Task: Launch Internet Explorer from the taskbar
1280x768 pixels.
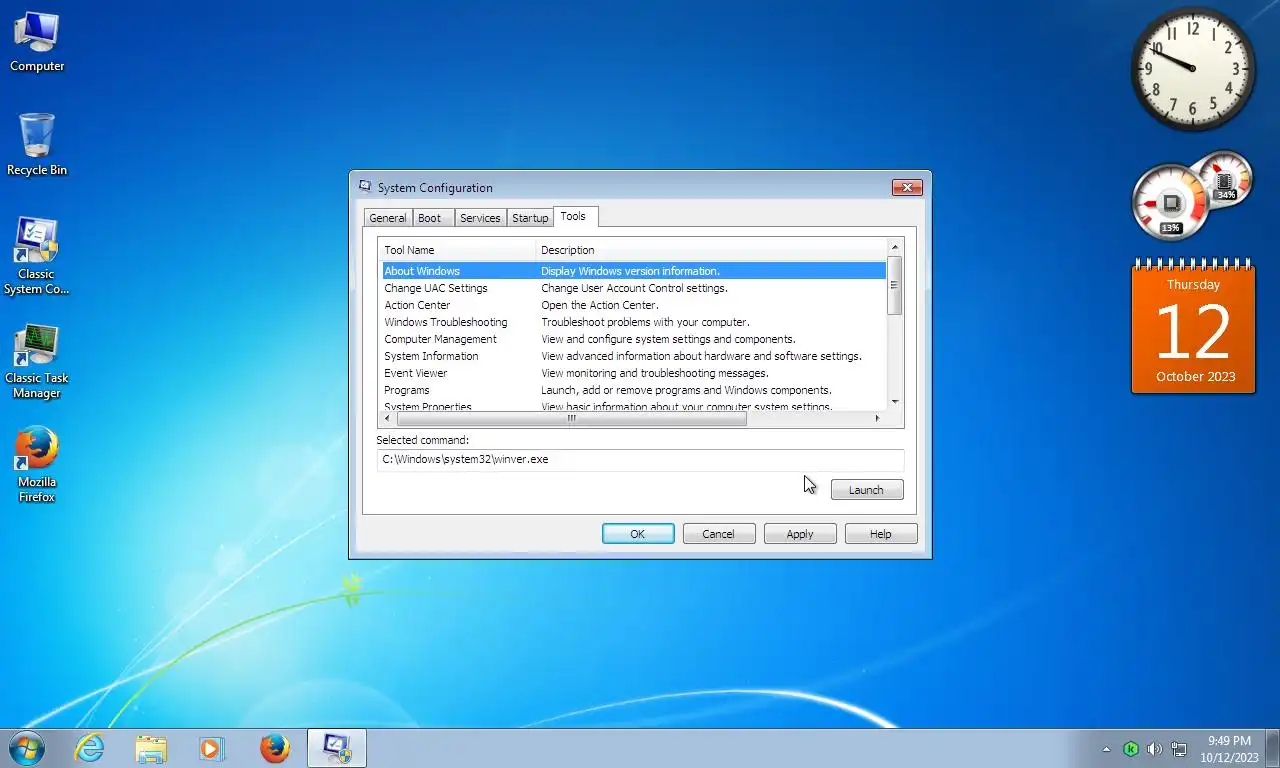Action: coord(90,748)
